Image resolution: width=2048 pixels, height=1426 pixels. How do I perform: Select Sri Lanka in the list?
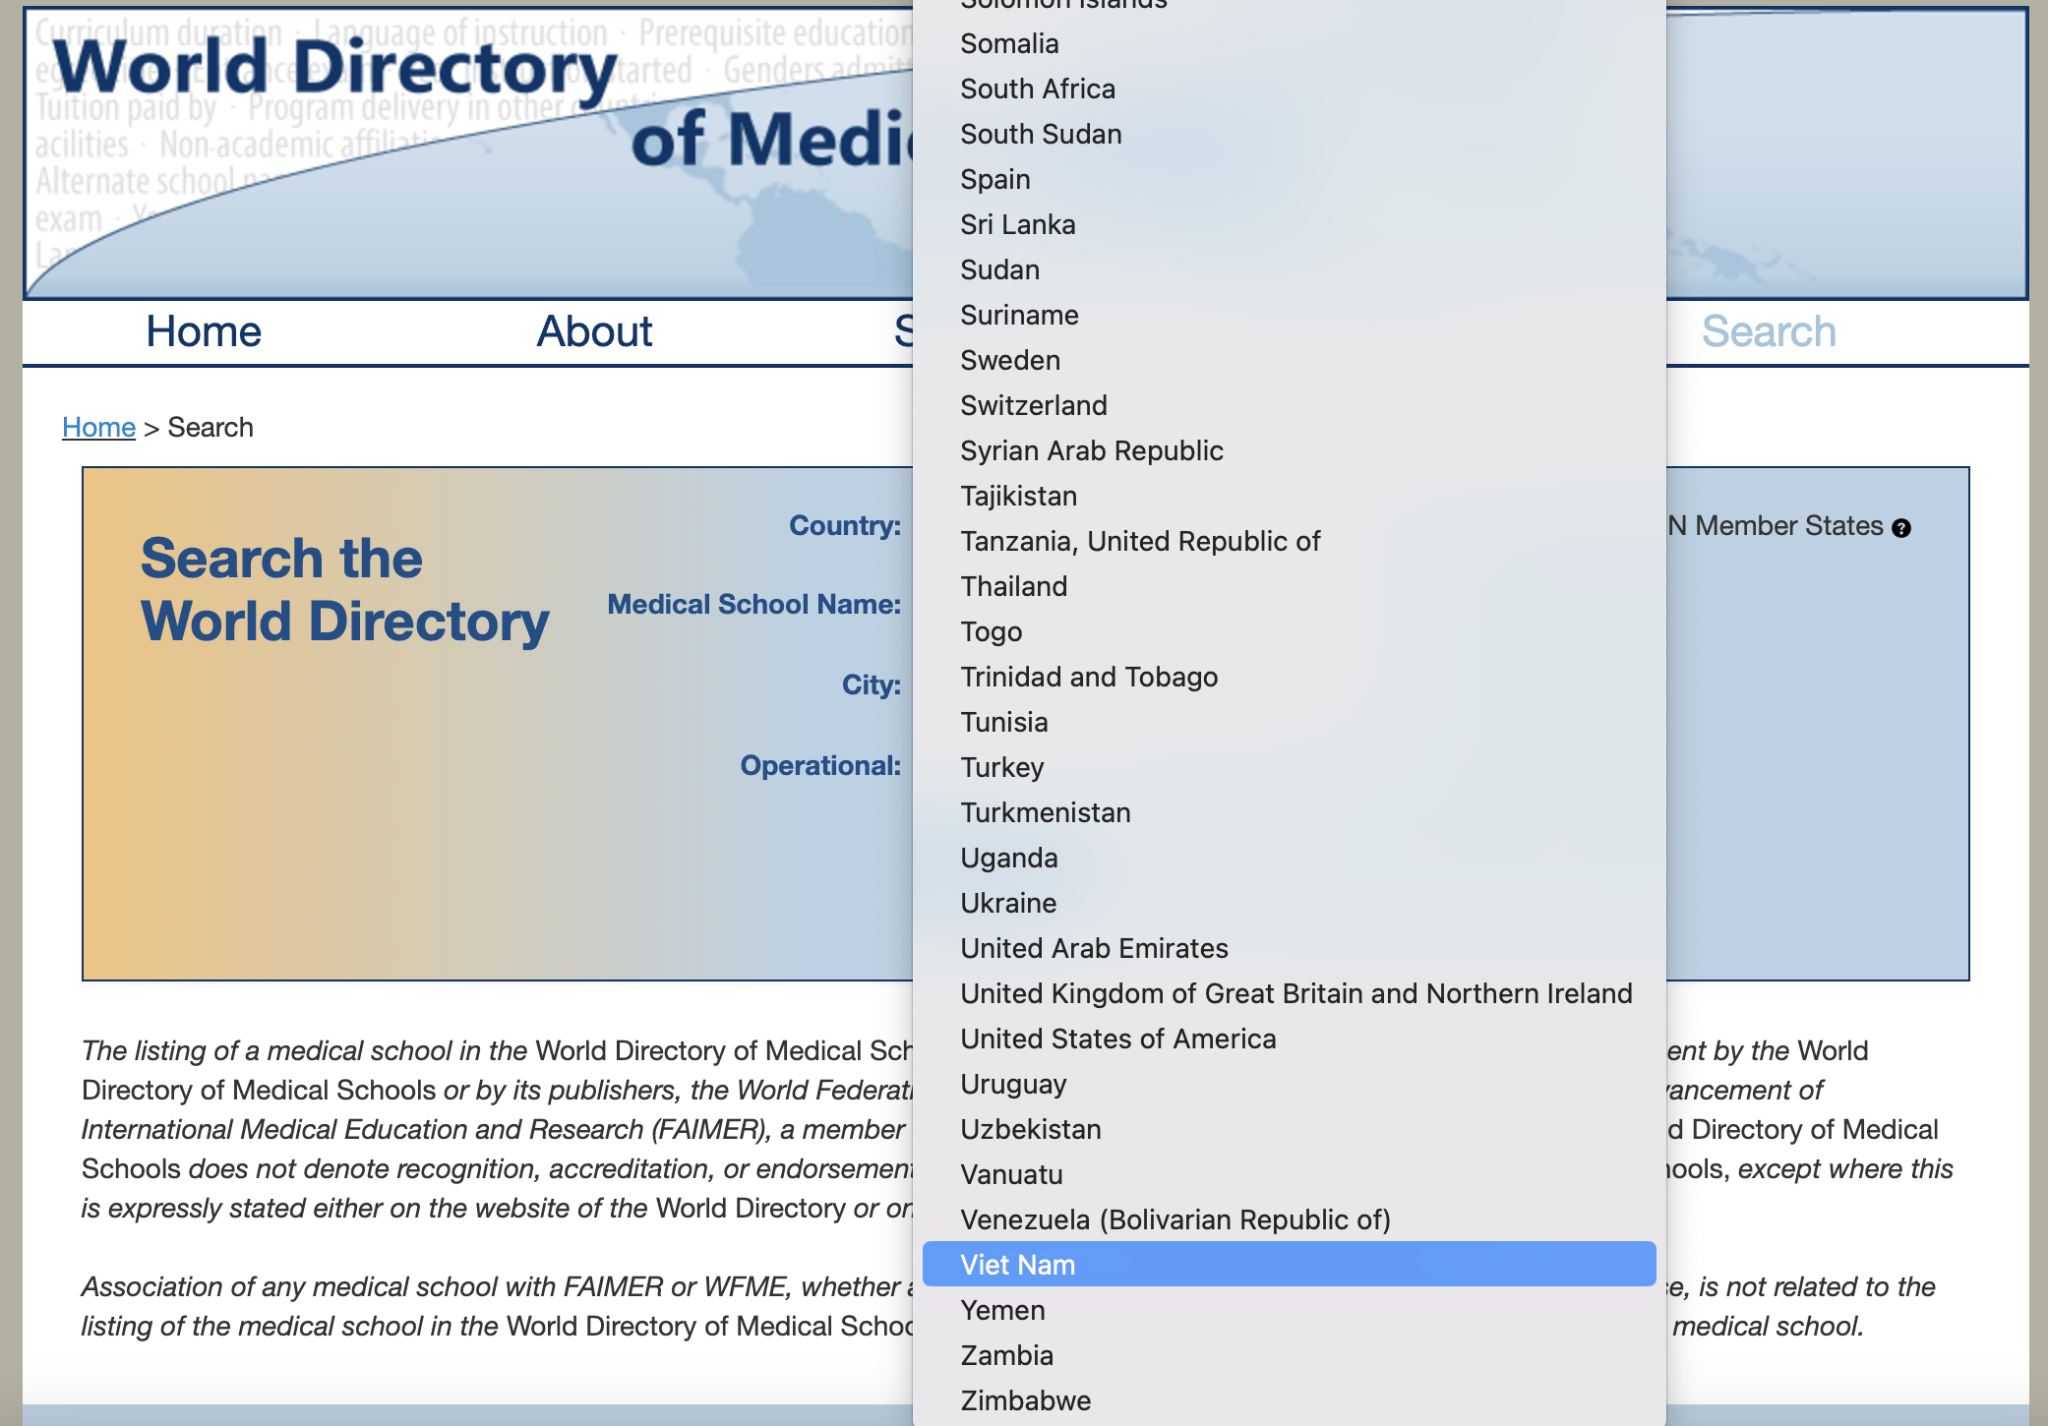pos(1289,225)
